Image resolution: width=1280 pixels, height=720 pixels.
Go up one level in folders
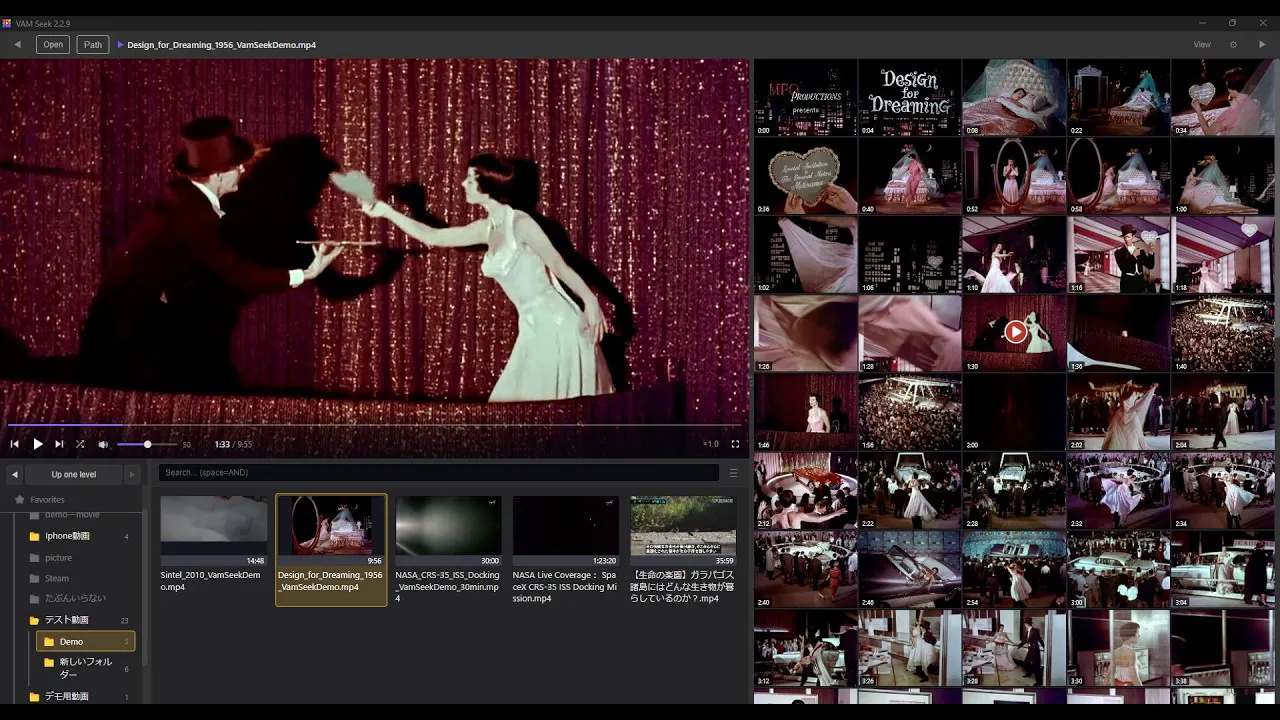74,474
